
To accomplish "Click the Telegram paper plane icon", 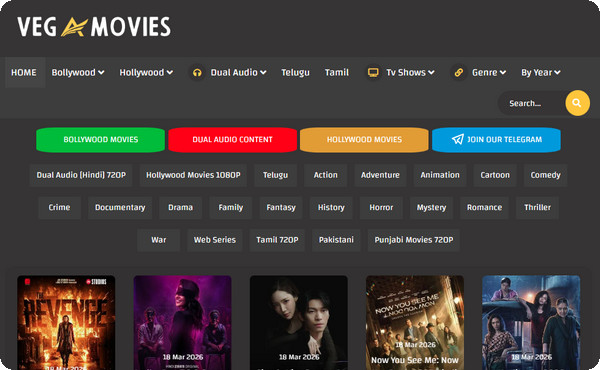I will (x=458, y=139).
